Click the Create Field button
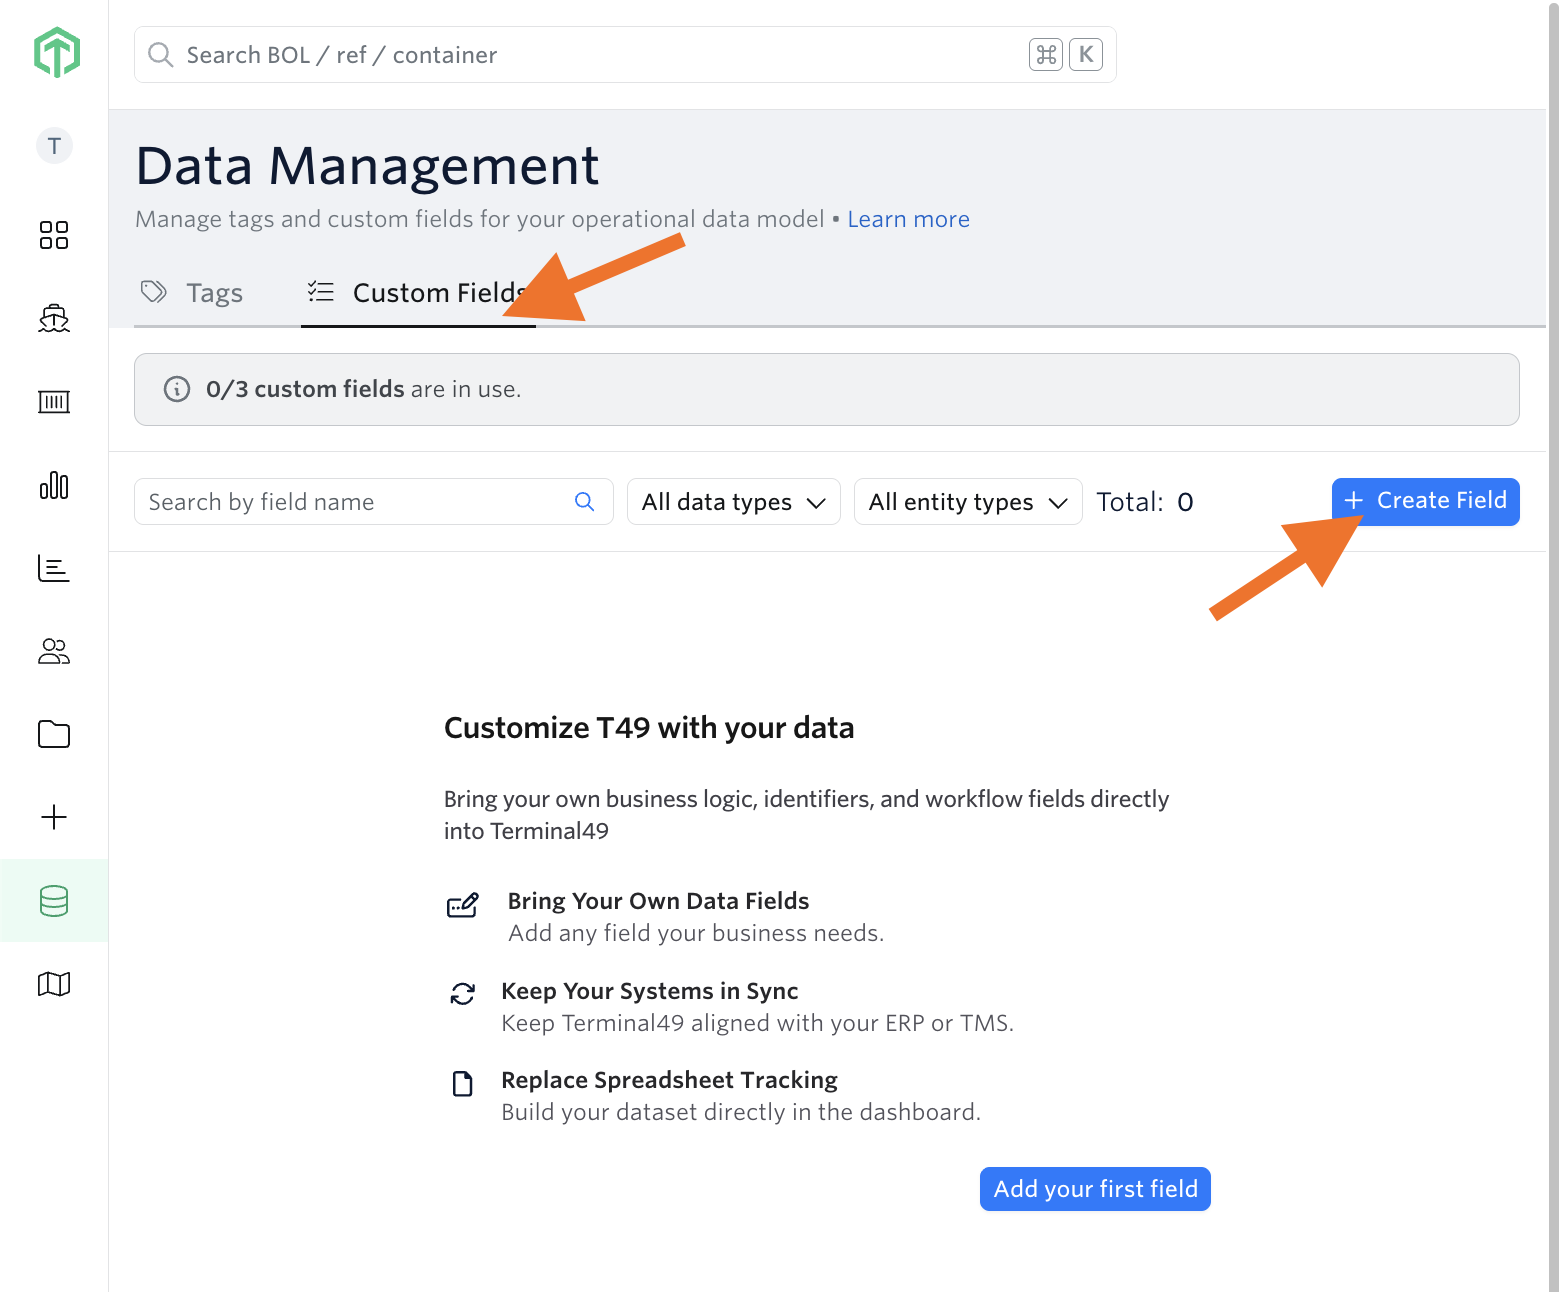 tap(1425, 501)
